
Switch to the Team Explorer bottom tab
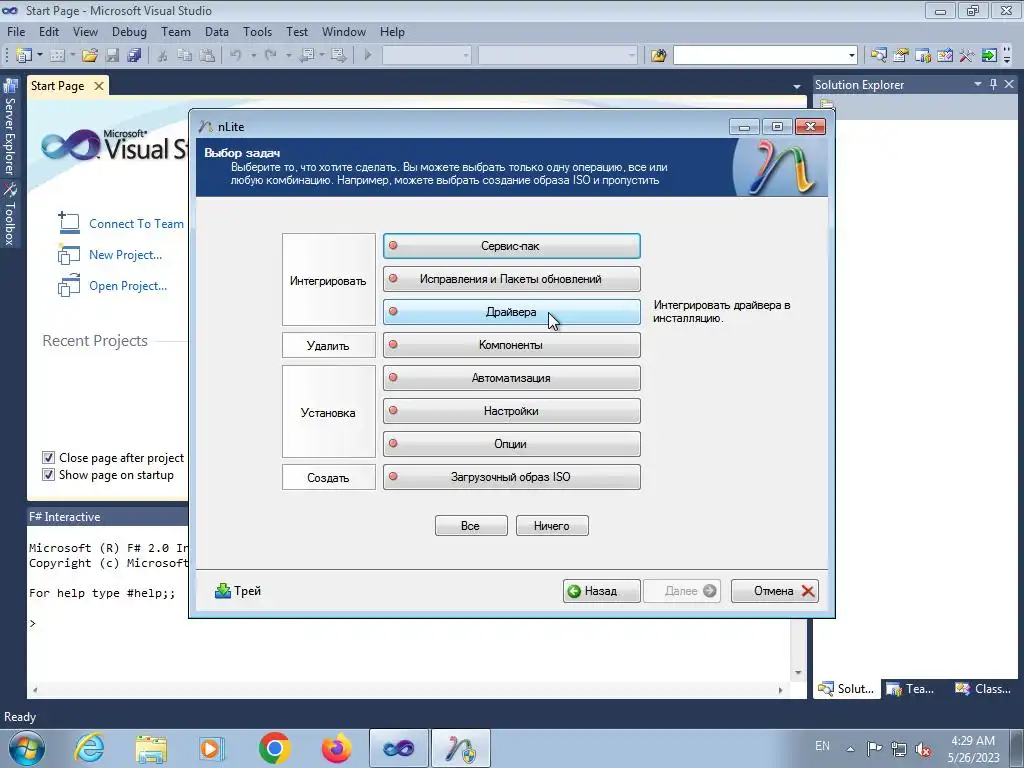tap(912, 688)
